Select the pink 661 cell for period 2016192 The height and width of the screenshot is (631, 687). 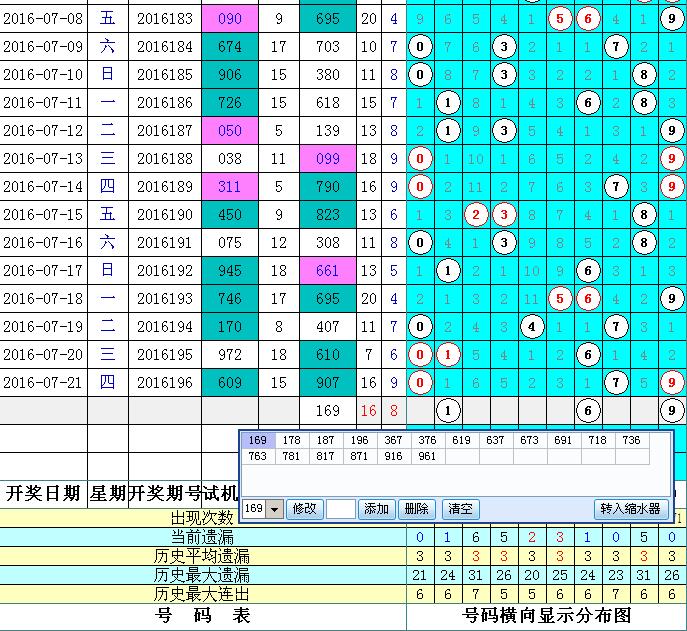(328, 270)
